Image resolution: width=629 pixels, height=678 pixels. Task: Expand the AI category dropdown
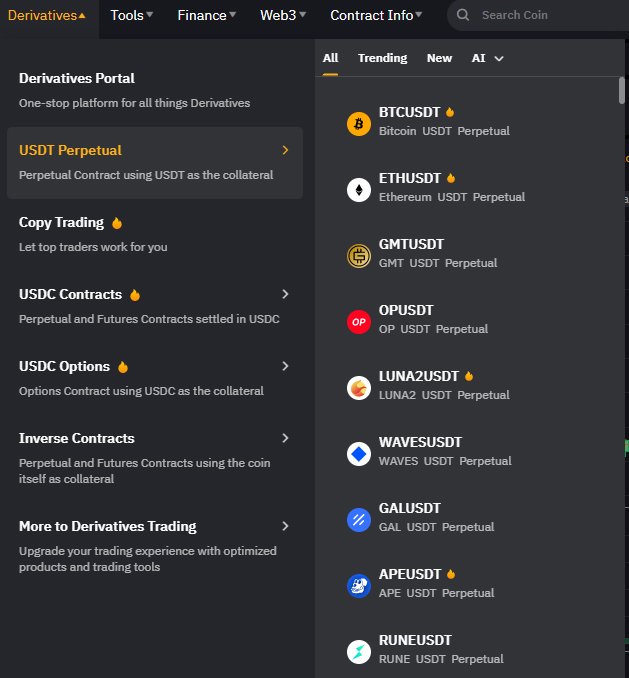pyautogui.click(x=487, y=58)
